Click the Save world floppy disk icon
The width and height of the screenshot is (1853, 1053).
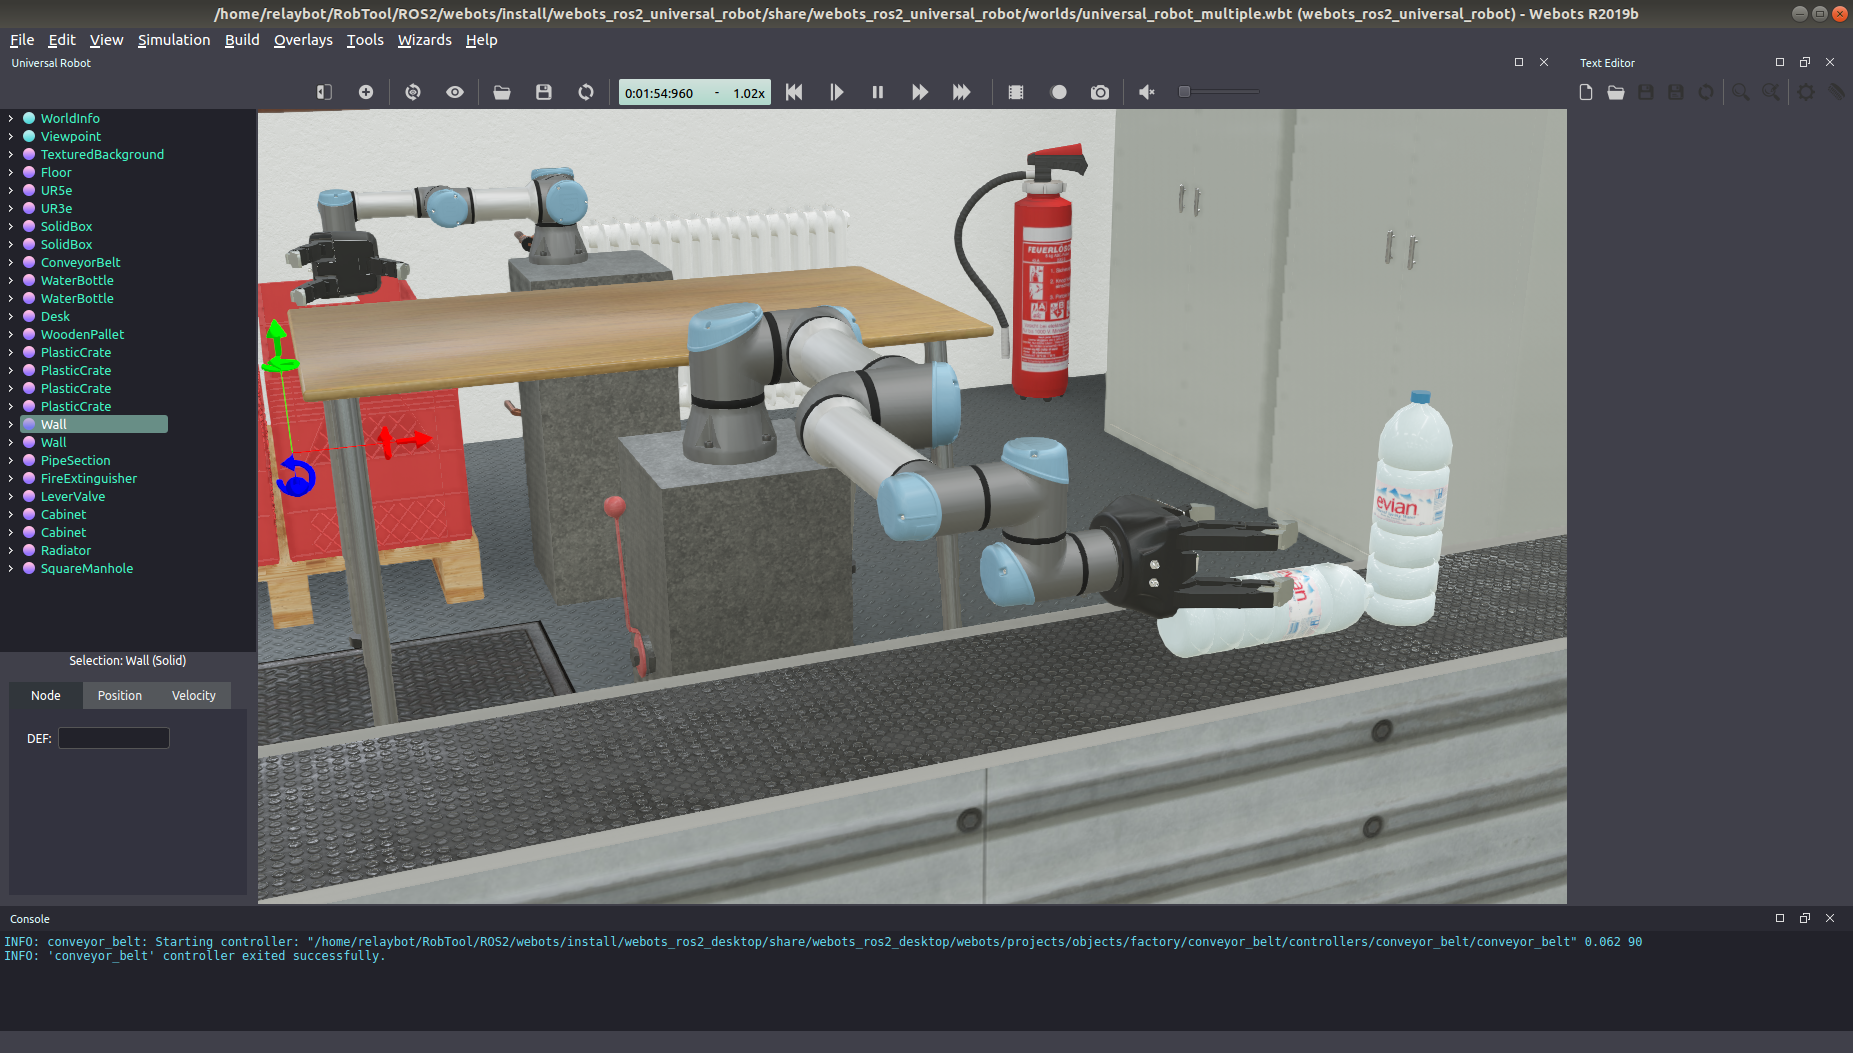tap(544, 92)
